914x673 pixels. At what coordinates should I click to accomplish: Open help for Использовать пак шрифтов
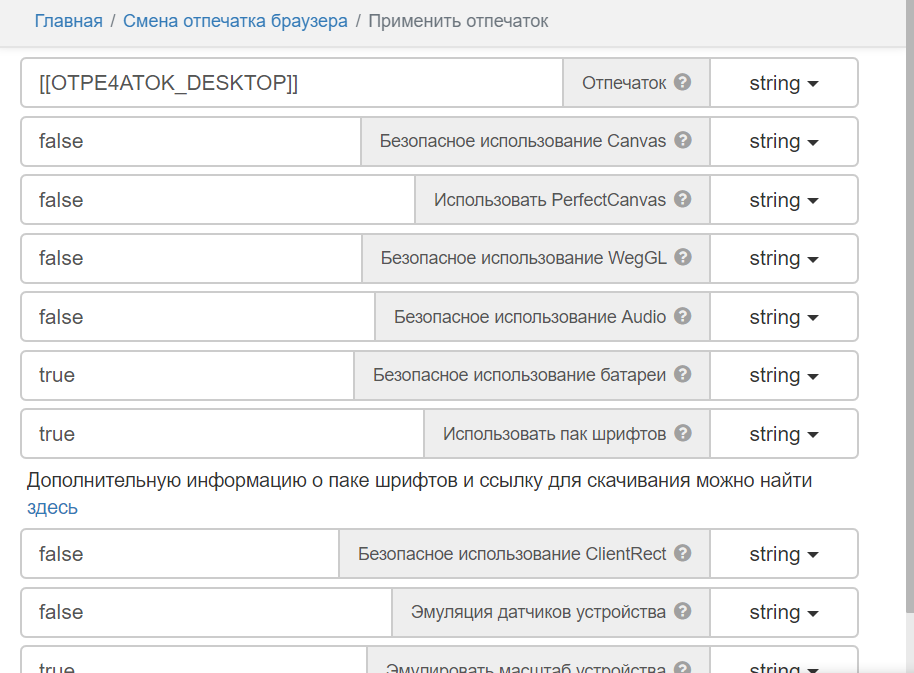(684, 433)
